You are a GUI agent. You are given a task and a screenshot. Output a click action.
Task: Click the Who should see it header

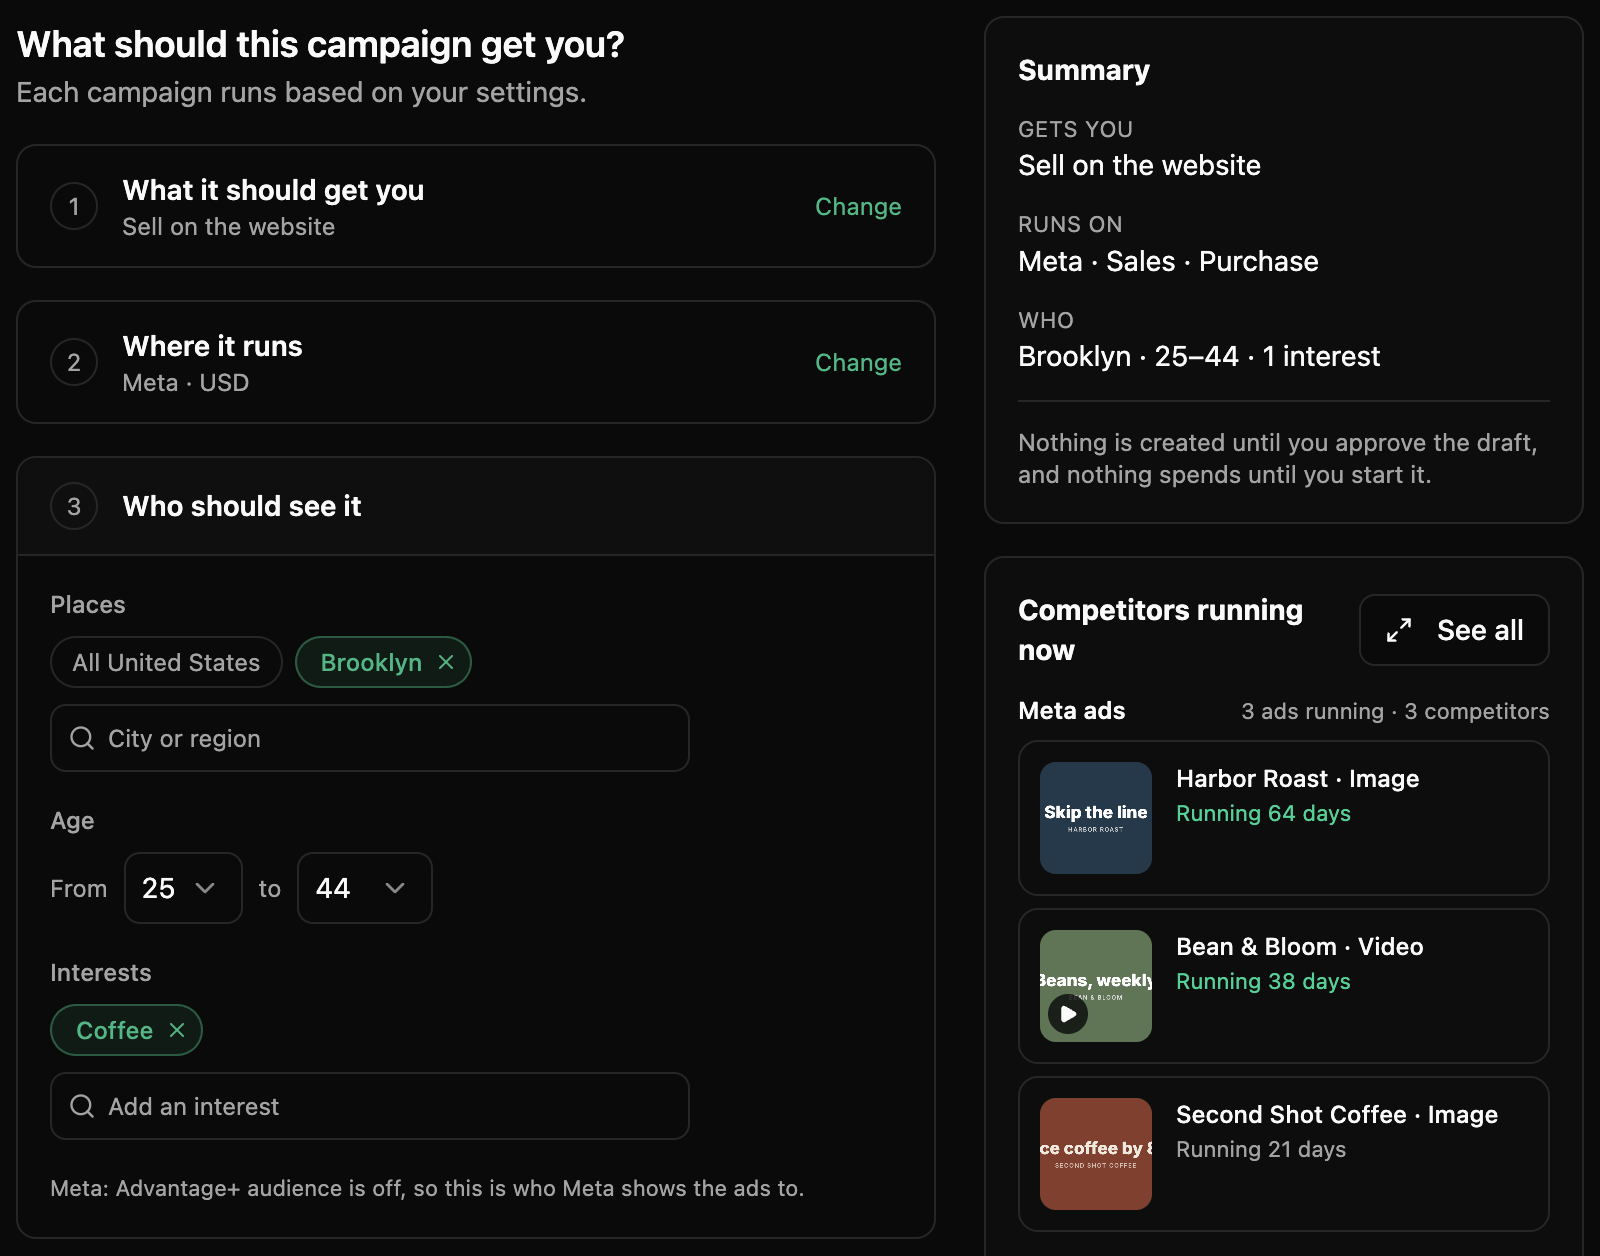(476, 506)
